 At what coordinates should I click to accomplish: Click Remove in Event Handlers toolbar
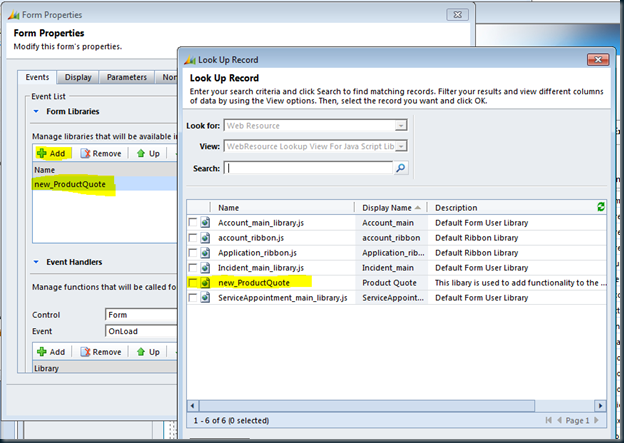point(101,352)
